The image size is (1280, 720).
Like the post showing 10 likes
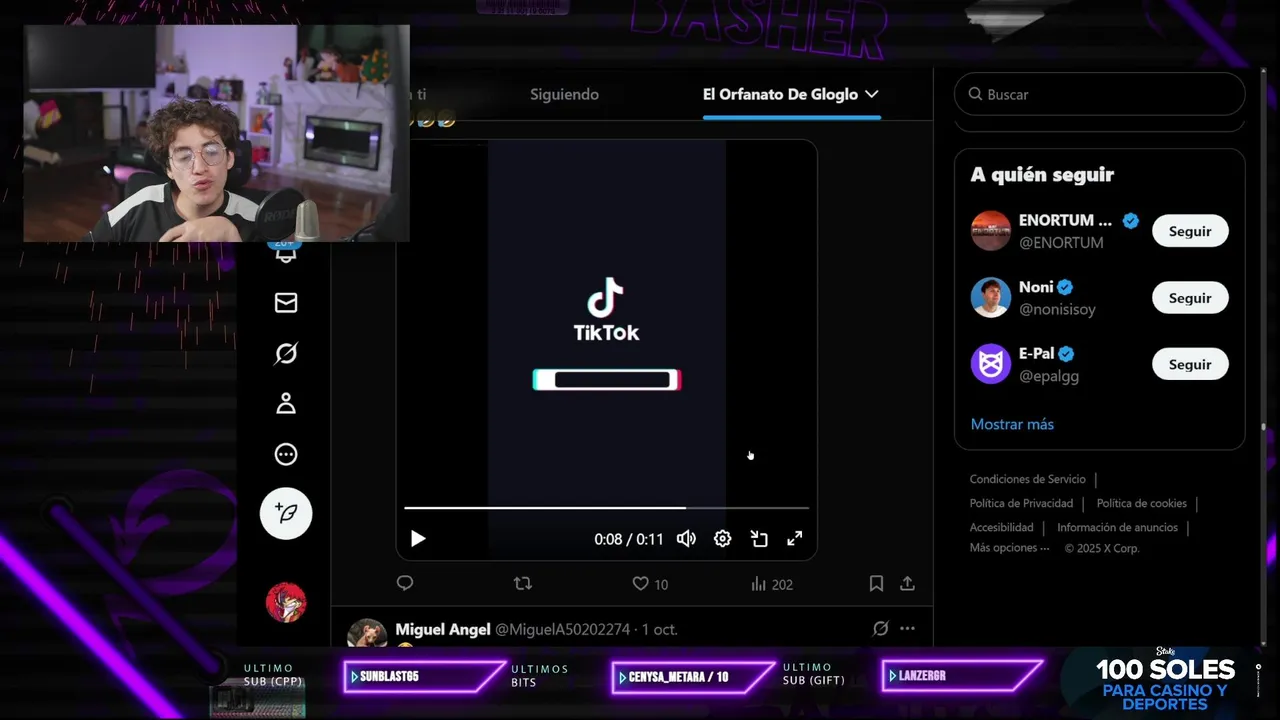pyautogui.click(x=650, y=584)
